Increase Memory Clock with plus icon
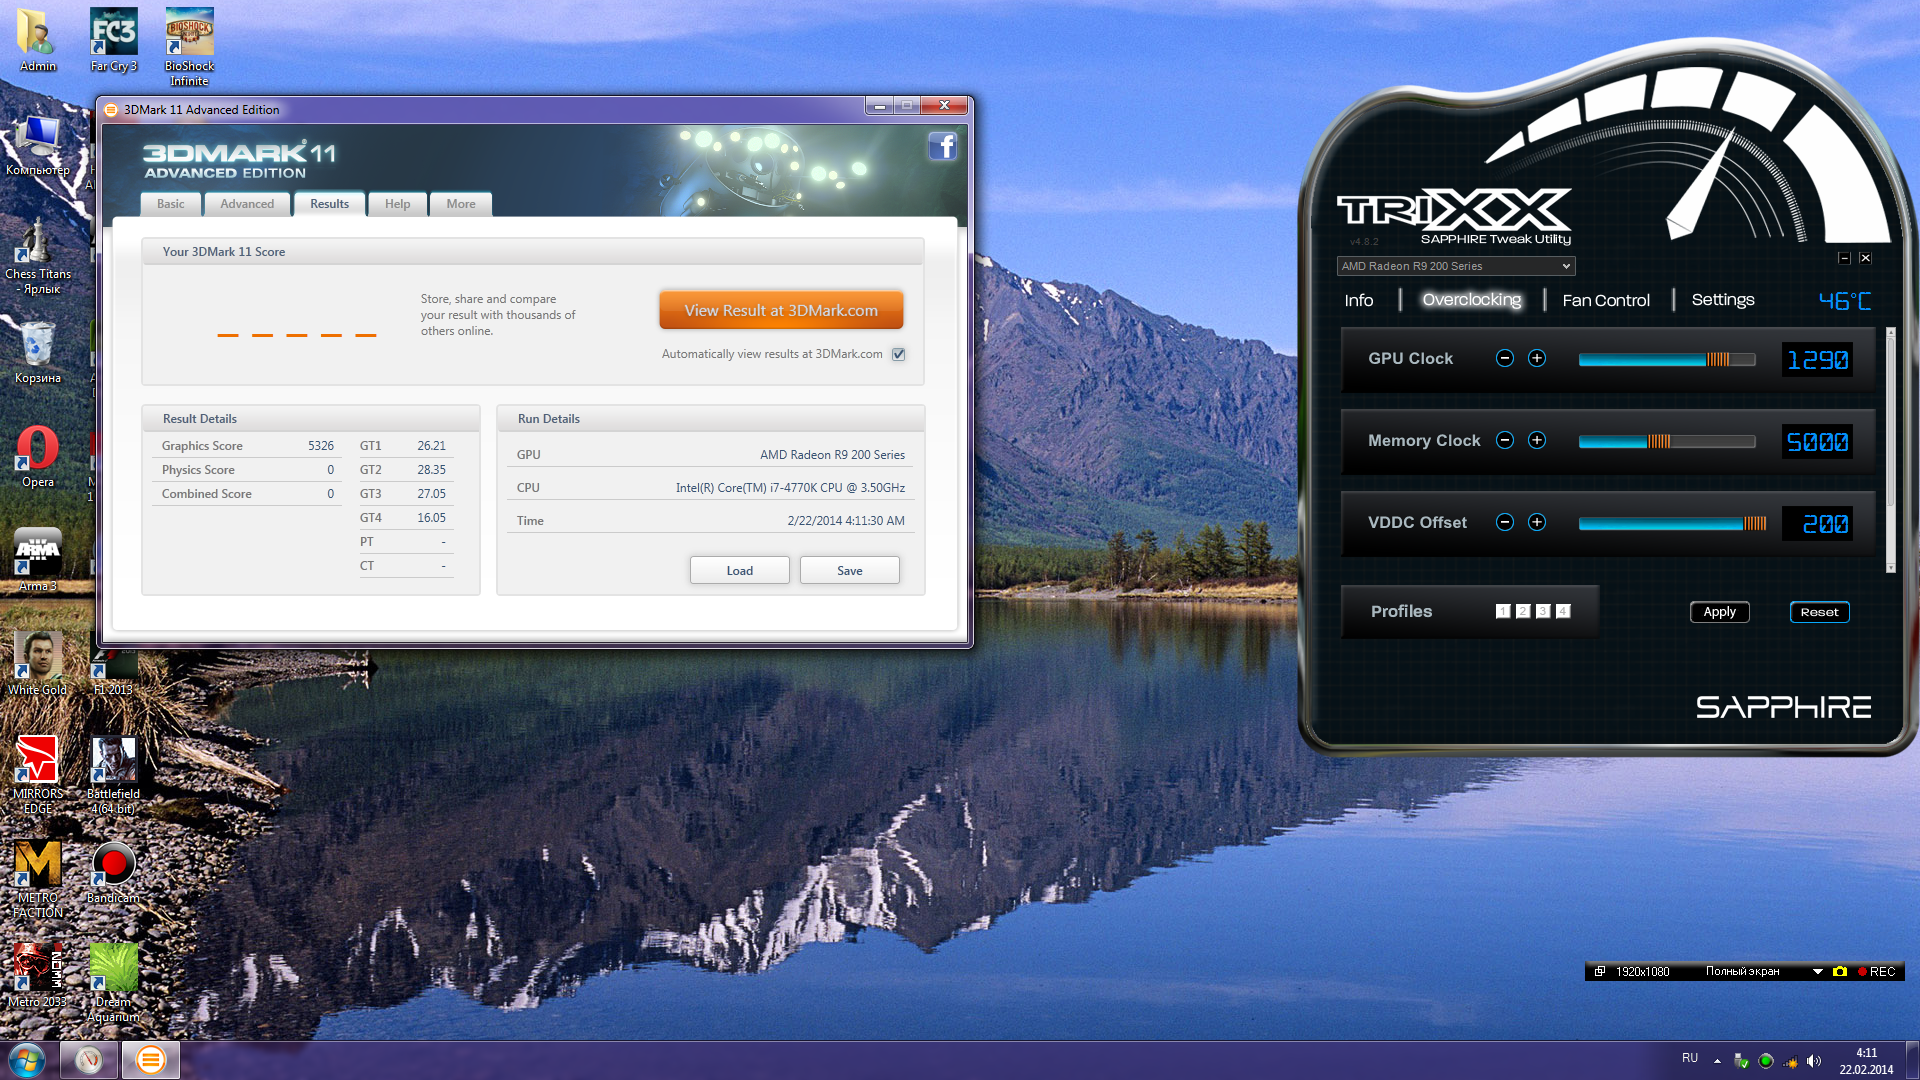 (1537, 440)
